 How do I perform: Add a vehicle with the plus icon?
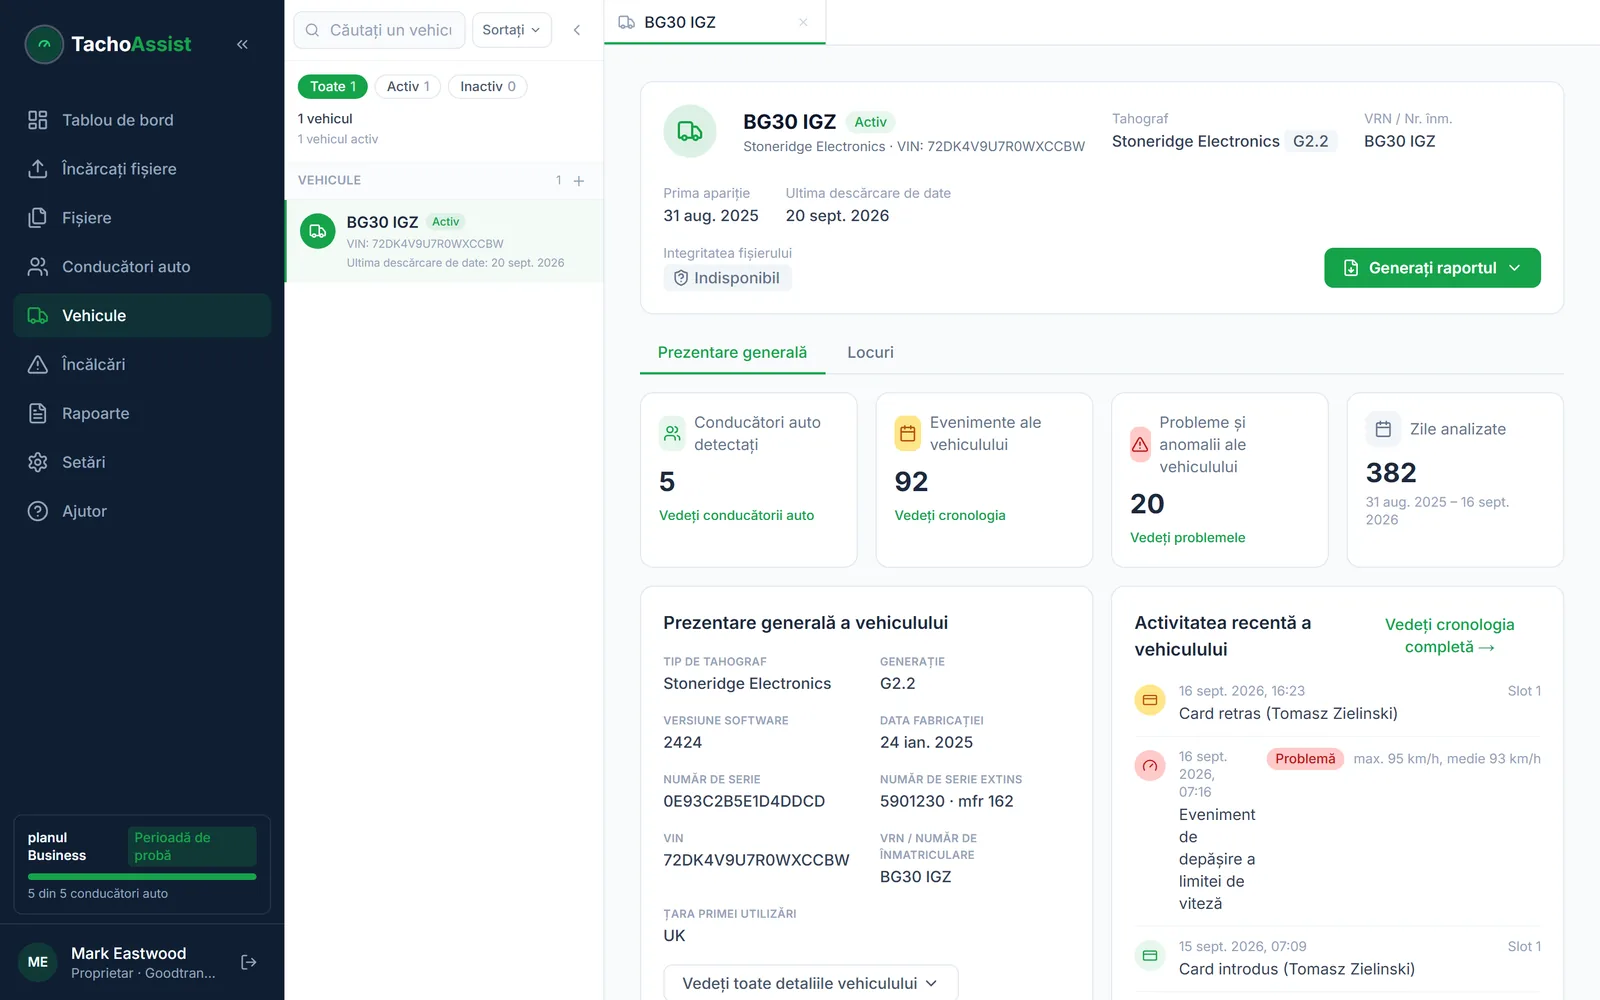coord(579,181)
